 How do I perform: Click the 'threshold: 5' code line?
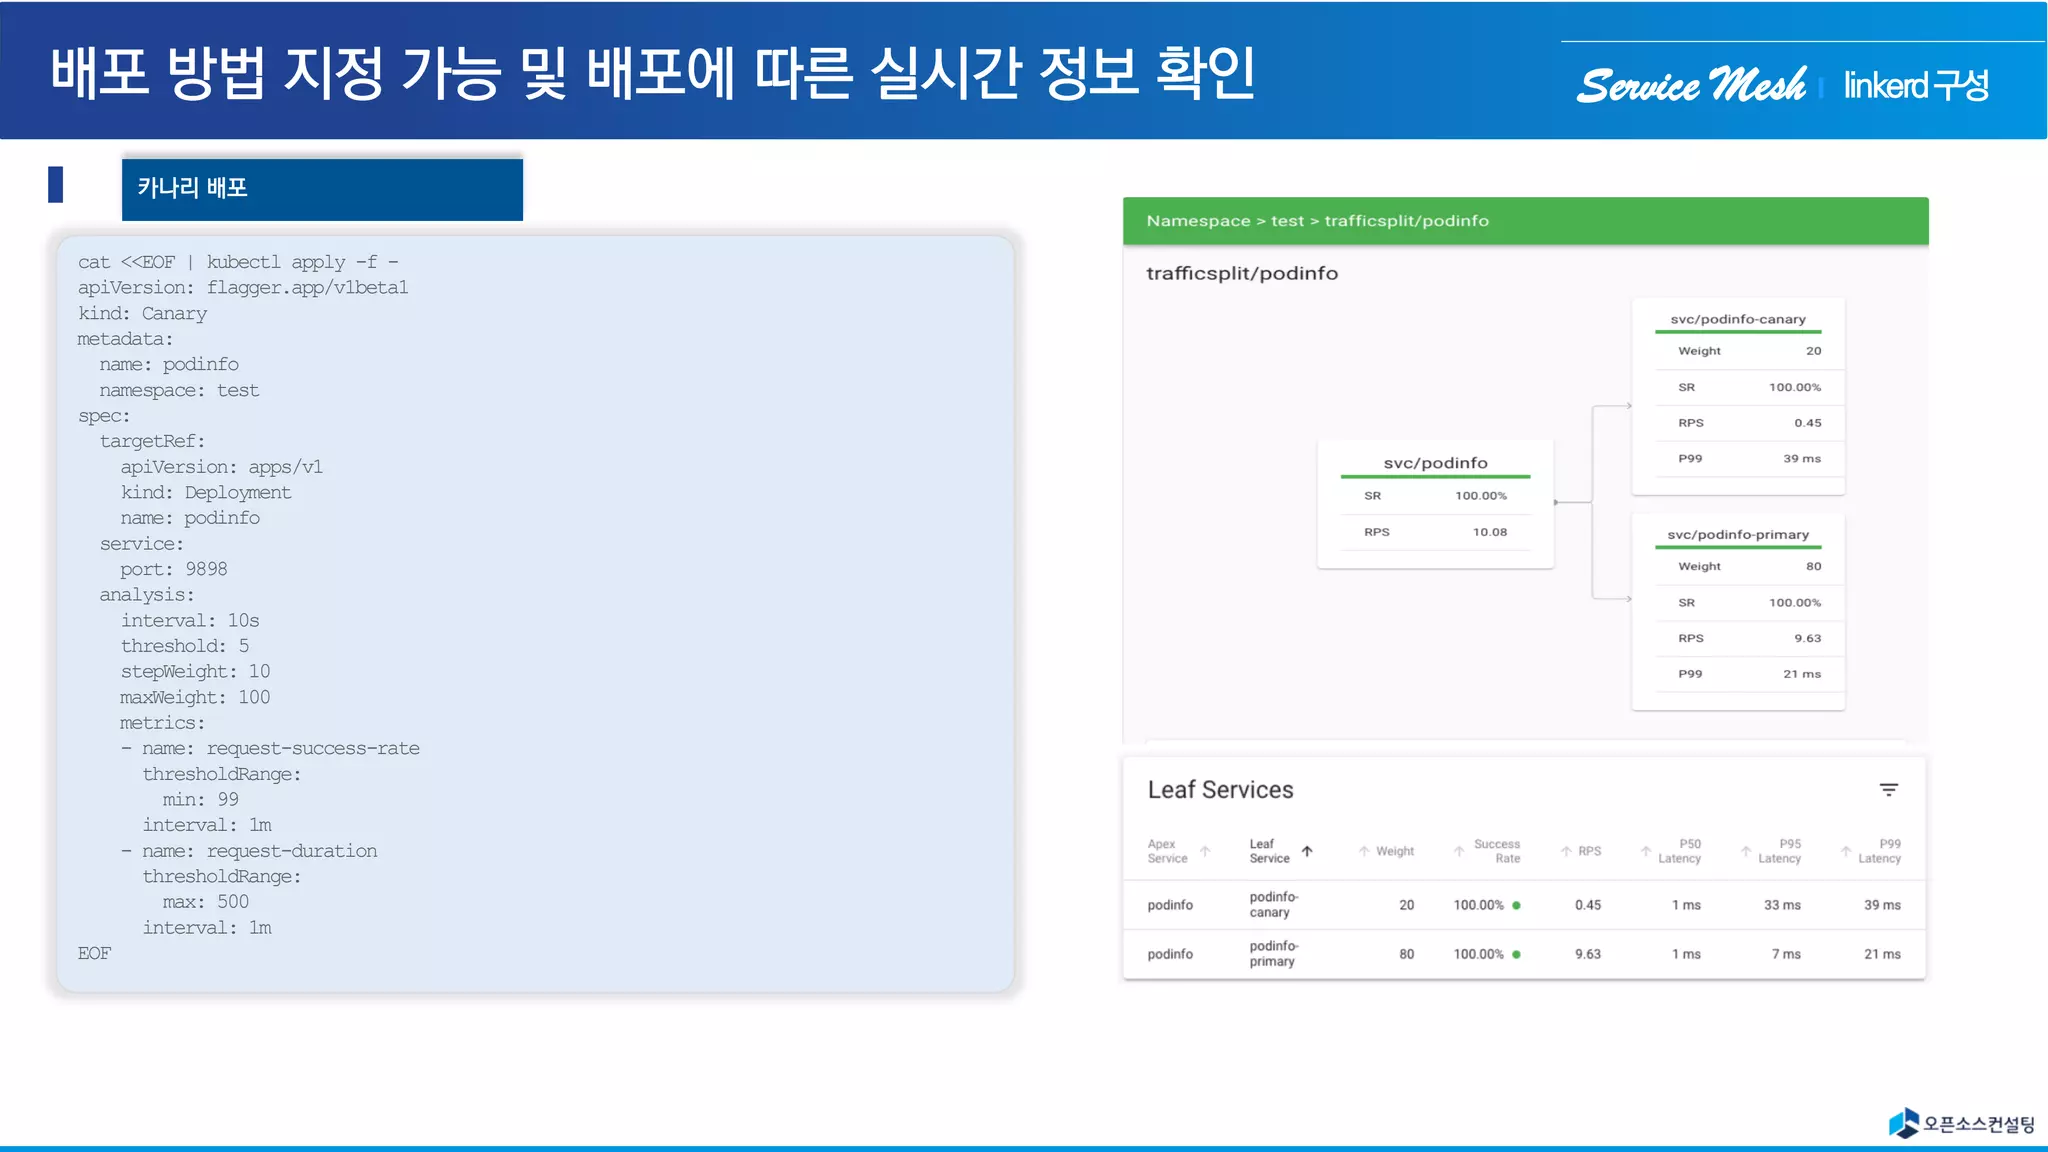pos(185,647)
